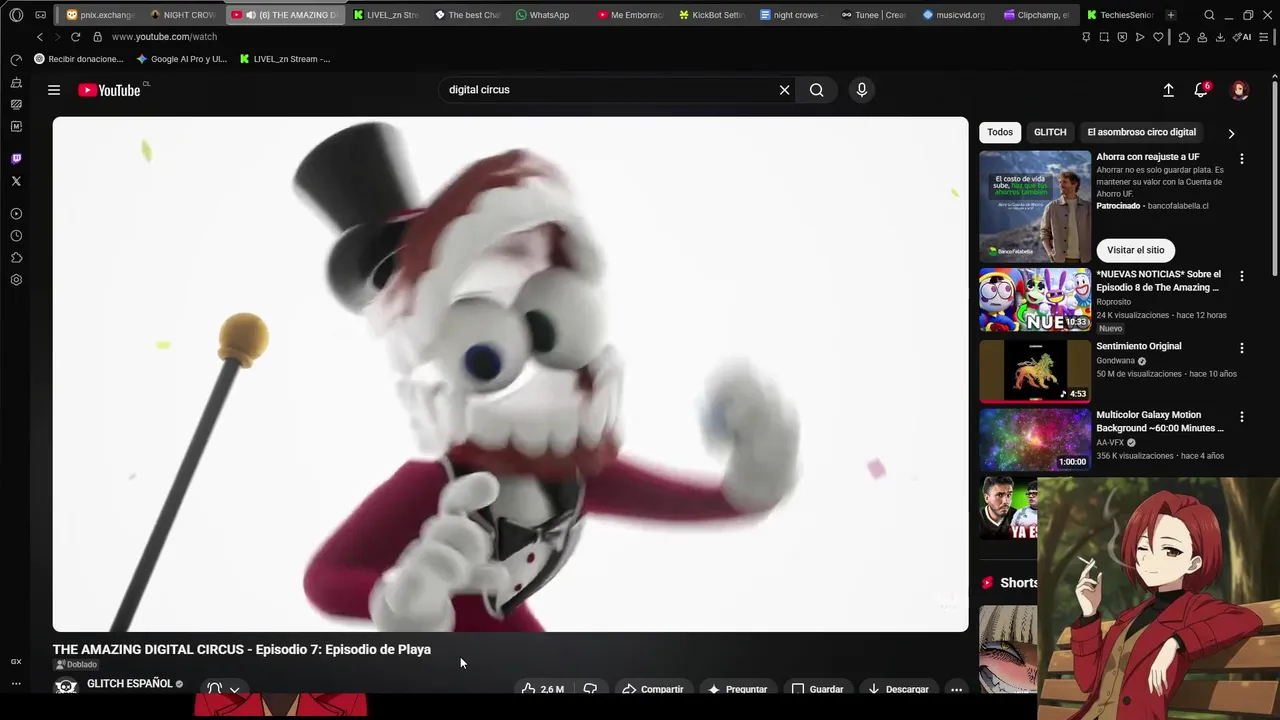Switch to KickBot Settings tab
1280x720 pixels.
click(x=711, y=15)
